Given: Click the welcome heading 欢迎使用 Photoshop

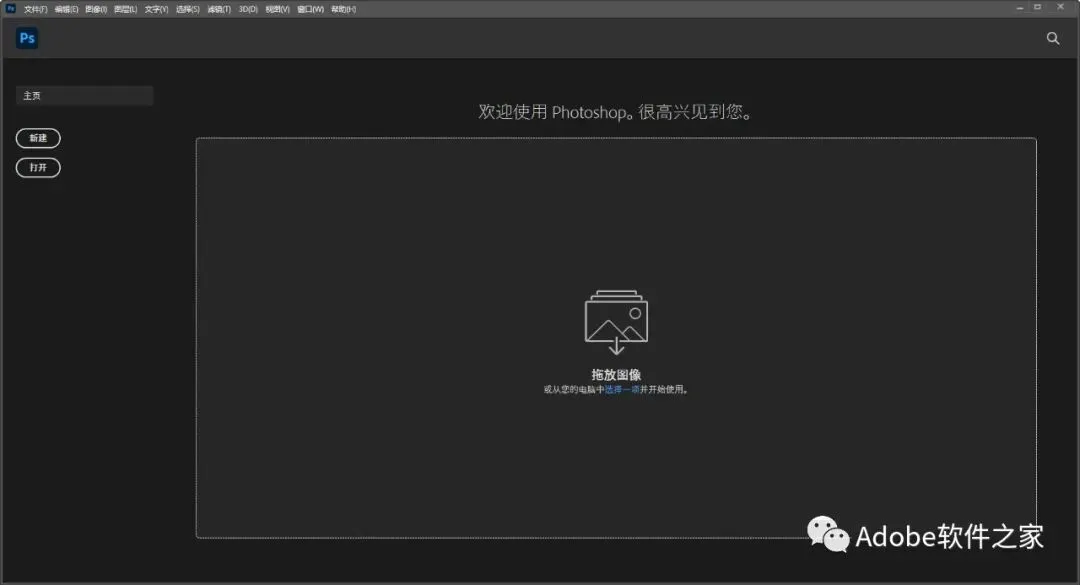Looking at the screenshot, I should [x=615, y=112].
